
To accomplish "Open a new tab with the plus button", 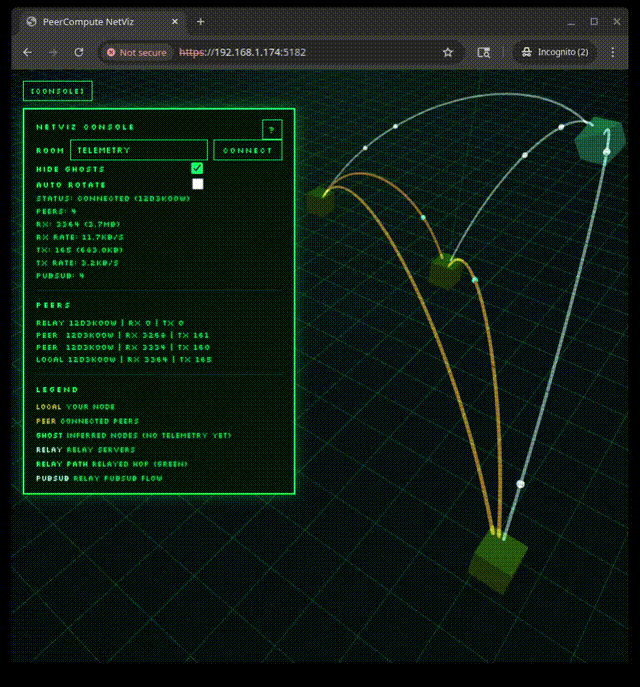I will tap(200, 21).
